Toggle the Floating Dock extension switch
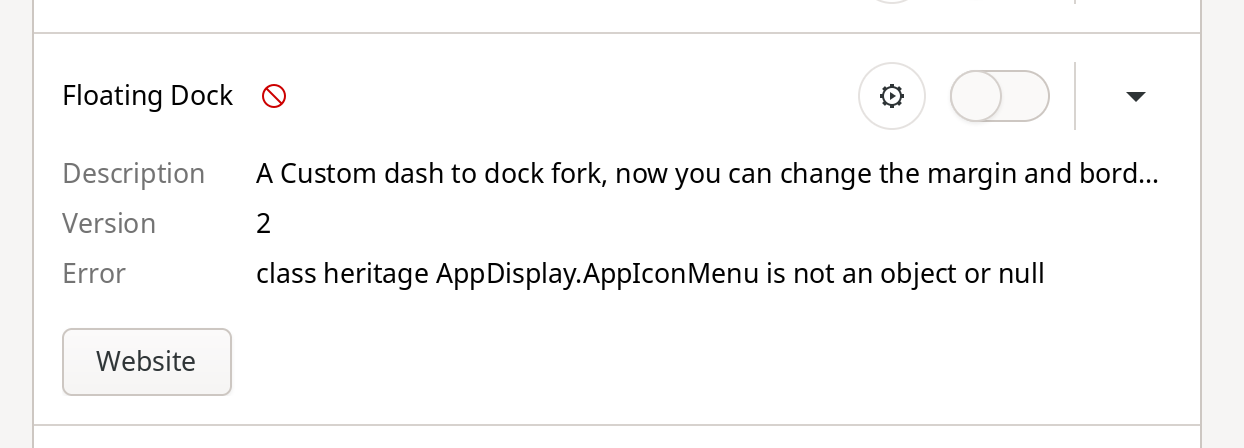Image resolution: width=1244 pixels, height=448 pixels. (1000, 96)
